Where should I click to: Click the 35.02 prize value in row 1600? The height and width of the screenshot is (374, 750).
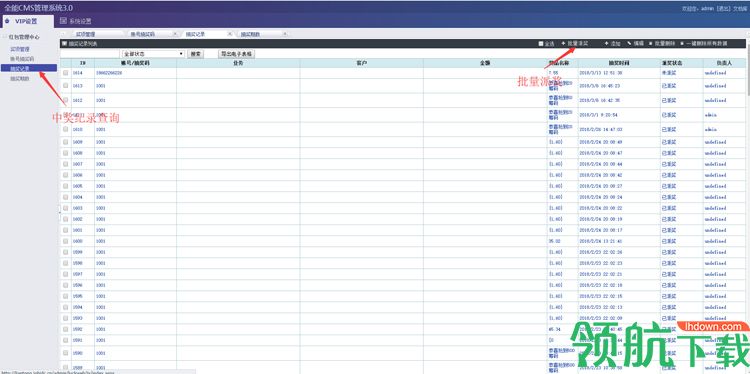[x=554, y=241]
